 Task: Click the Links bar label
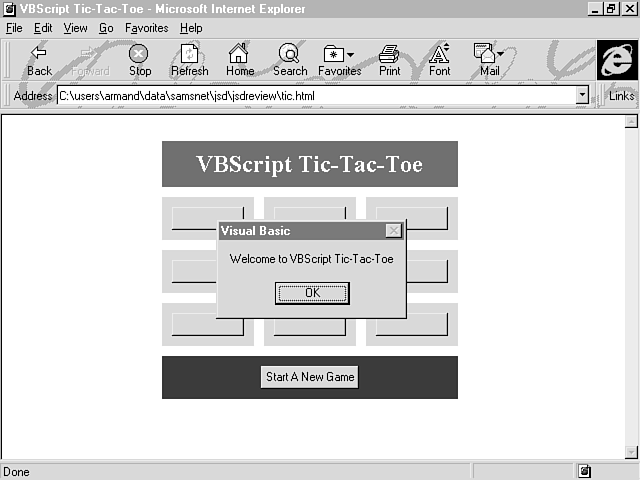(x=621, y=96)
